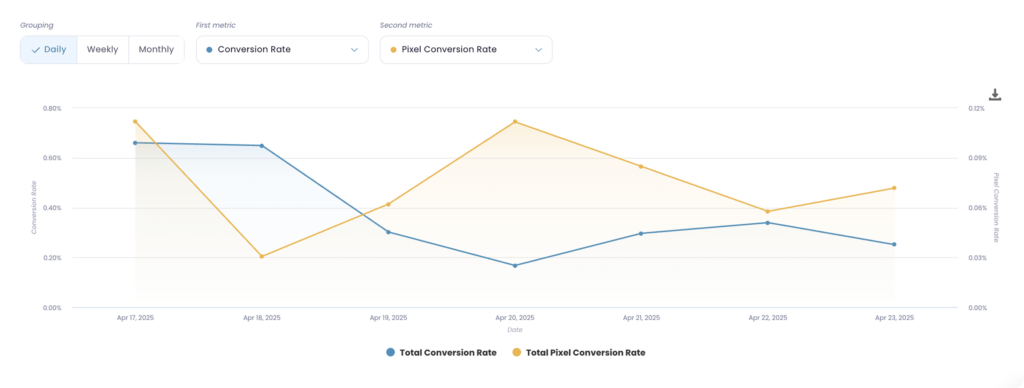Select the orange peak data point at Apr 20, 2025
Viewport: 1024px width, 388px height.
(x=515, y=121)
